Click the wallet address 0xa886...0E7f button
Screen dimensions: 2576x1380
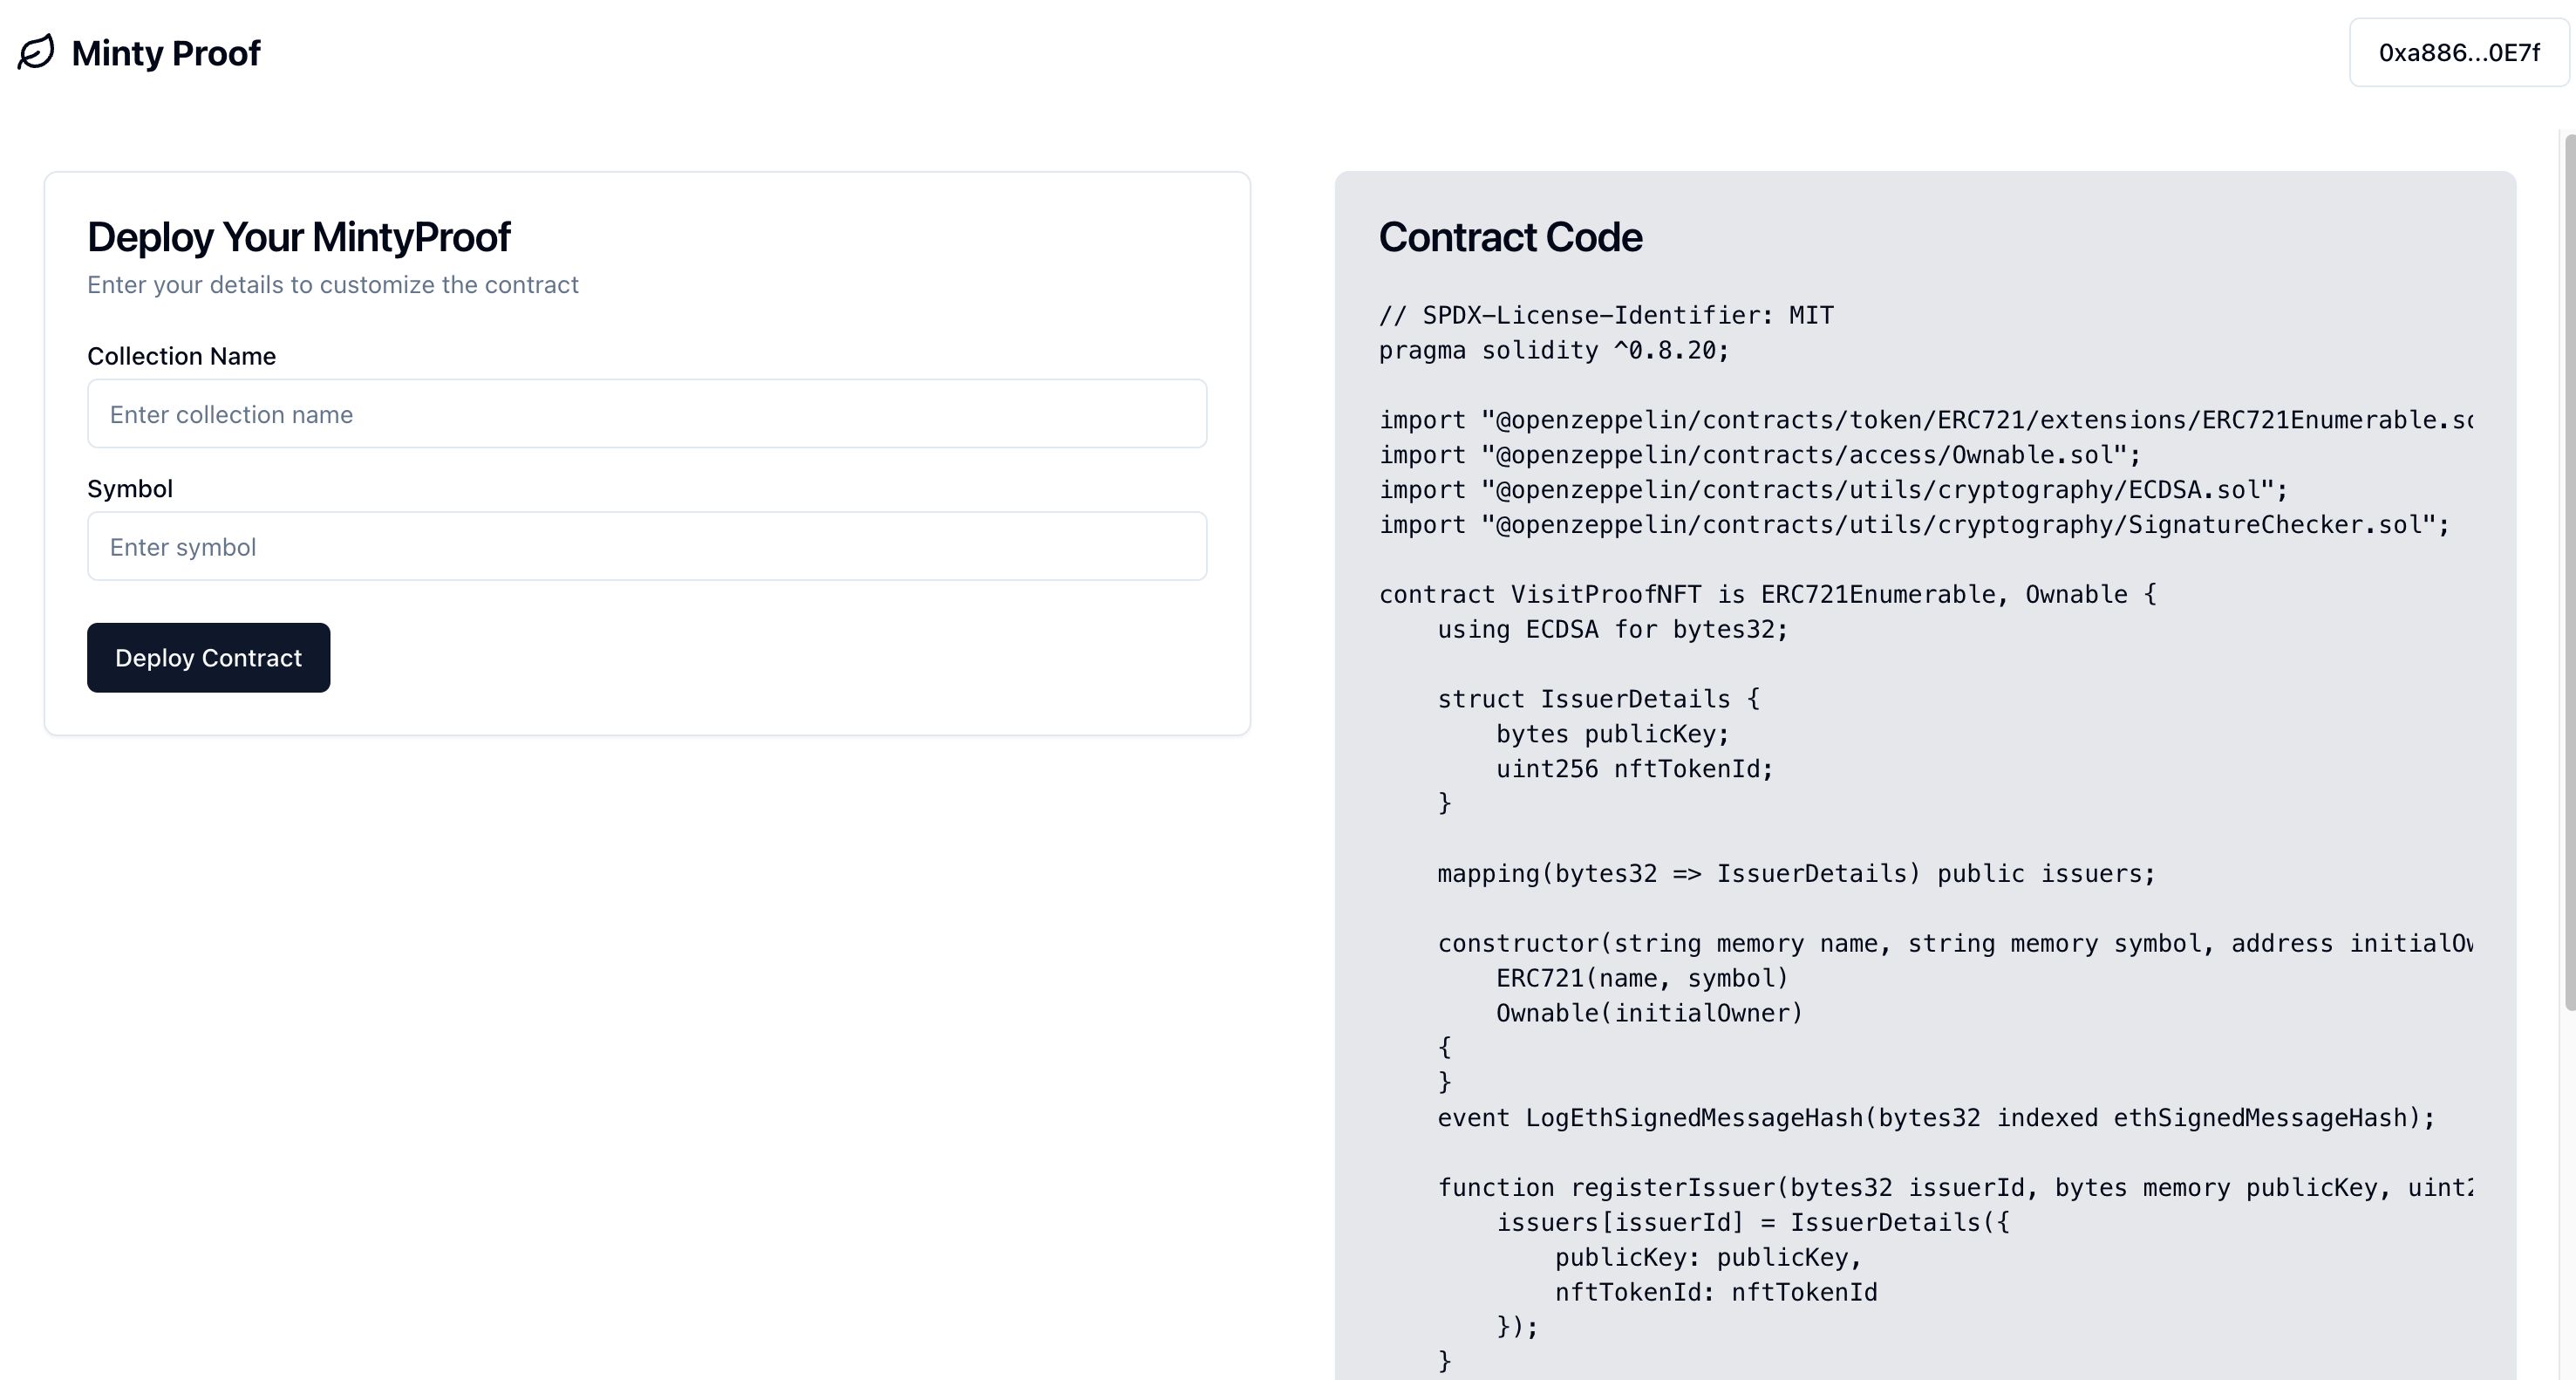point(2458,53)
